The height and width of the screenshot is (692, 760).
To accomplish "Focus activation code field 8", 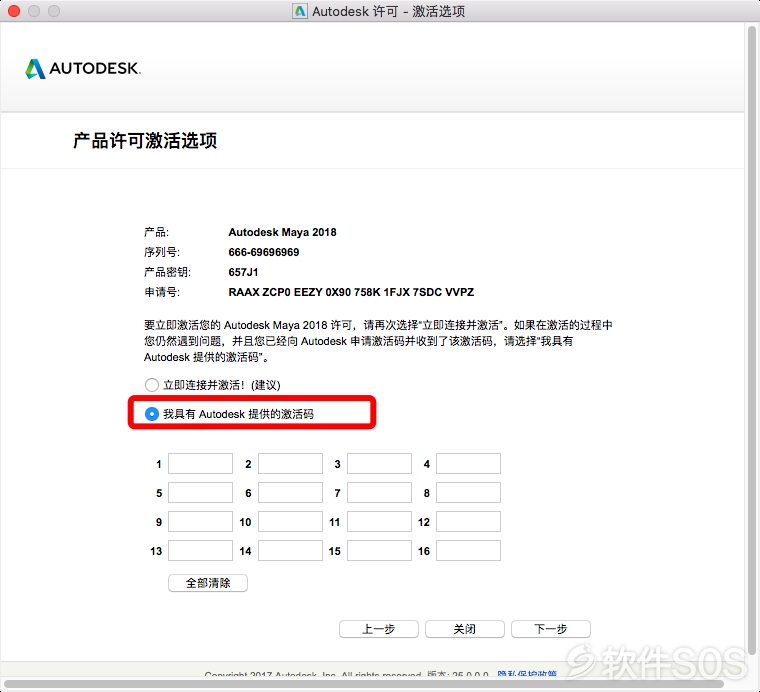I will 468,493.
